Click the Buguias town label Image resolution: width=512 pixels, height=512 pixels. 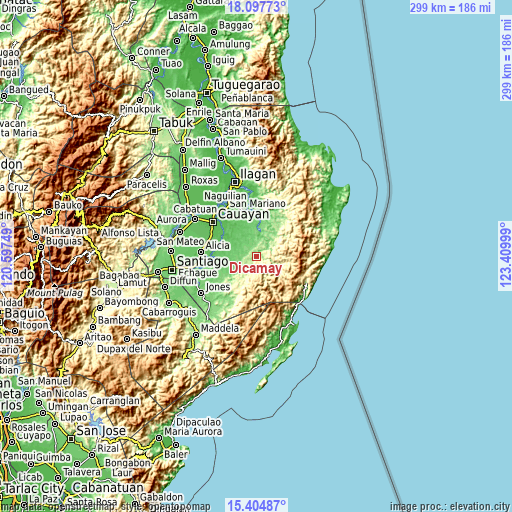64,241
